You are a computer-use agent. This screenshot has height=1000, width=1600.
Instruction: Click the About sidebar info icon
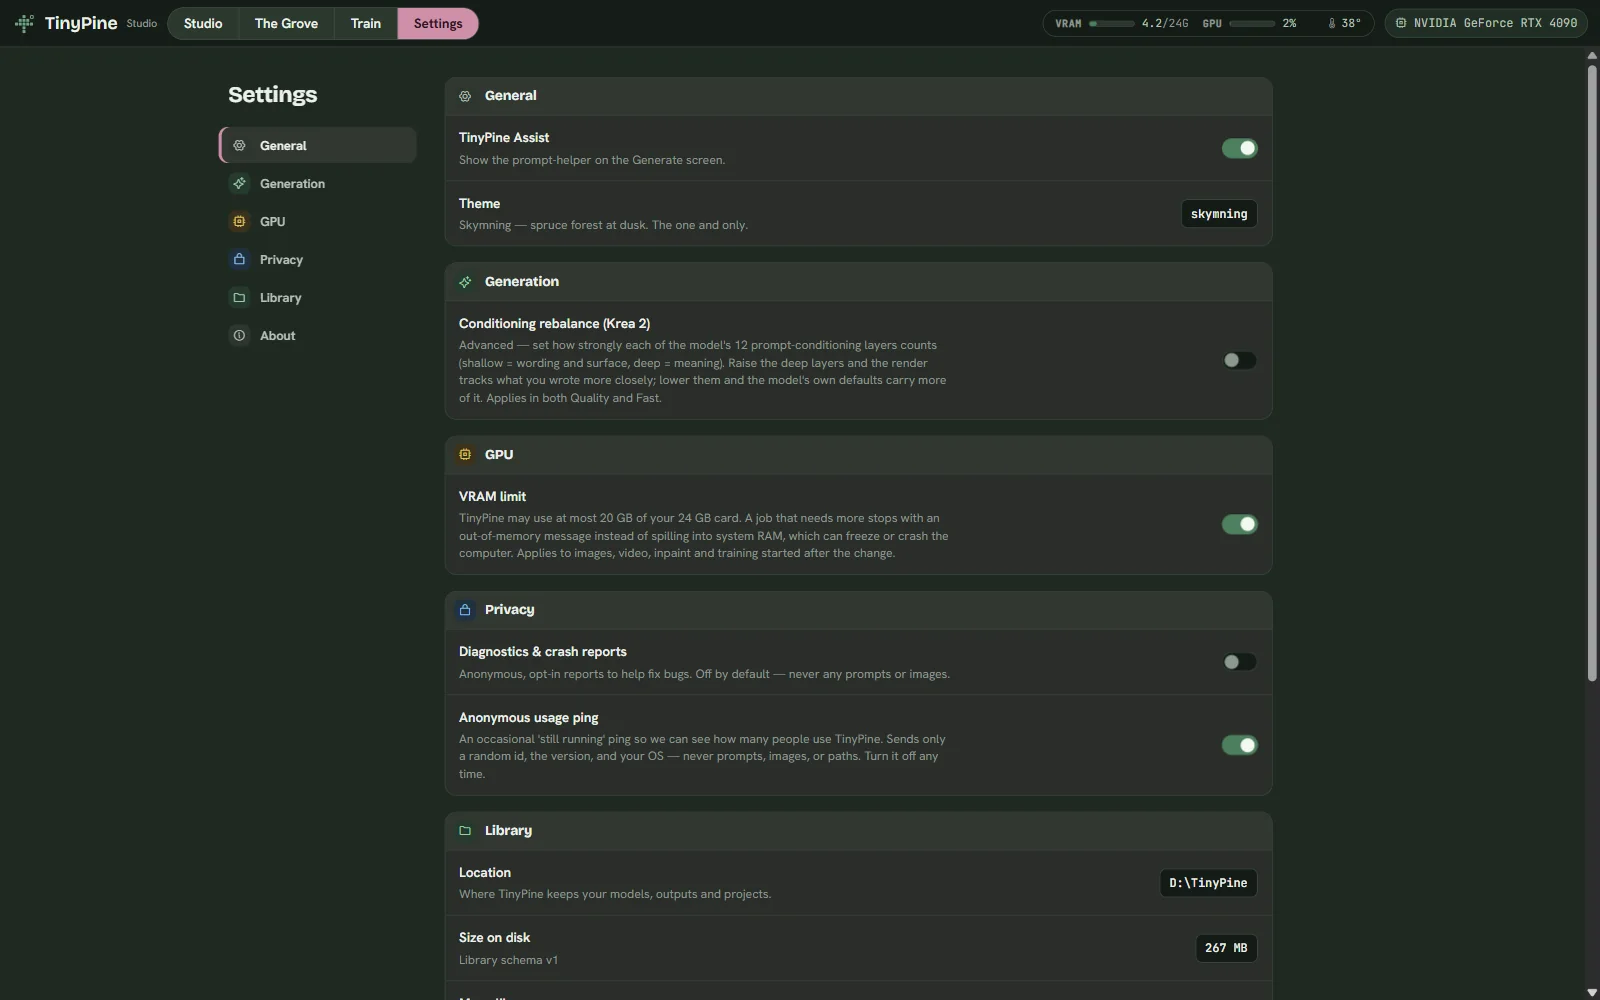239,335
